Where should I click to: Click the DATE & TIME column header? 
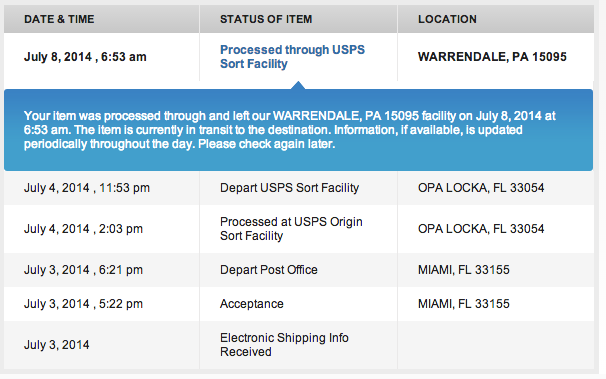click(x=59, y=19)
